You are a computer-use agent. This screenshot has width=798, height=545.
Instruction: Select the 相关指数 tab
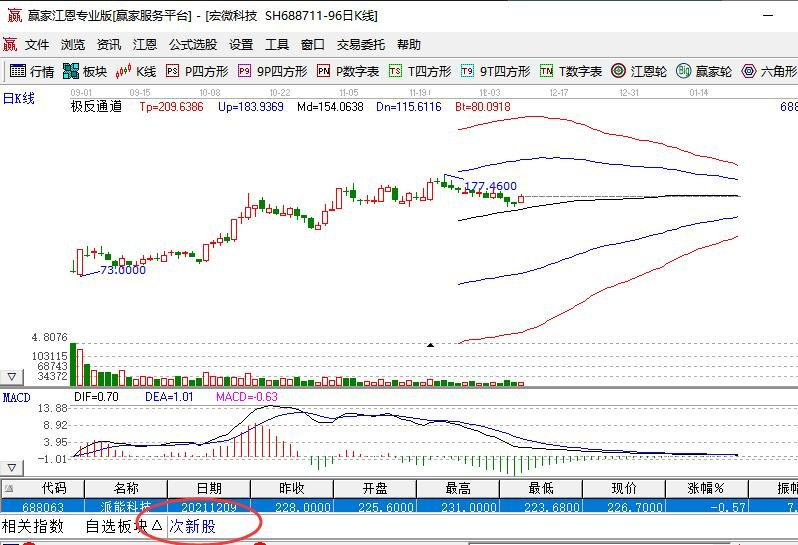(x=33, y=526)
